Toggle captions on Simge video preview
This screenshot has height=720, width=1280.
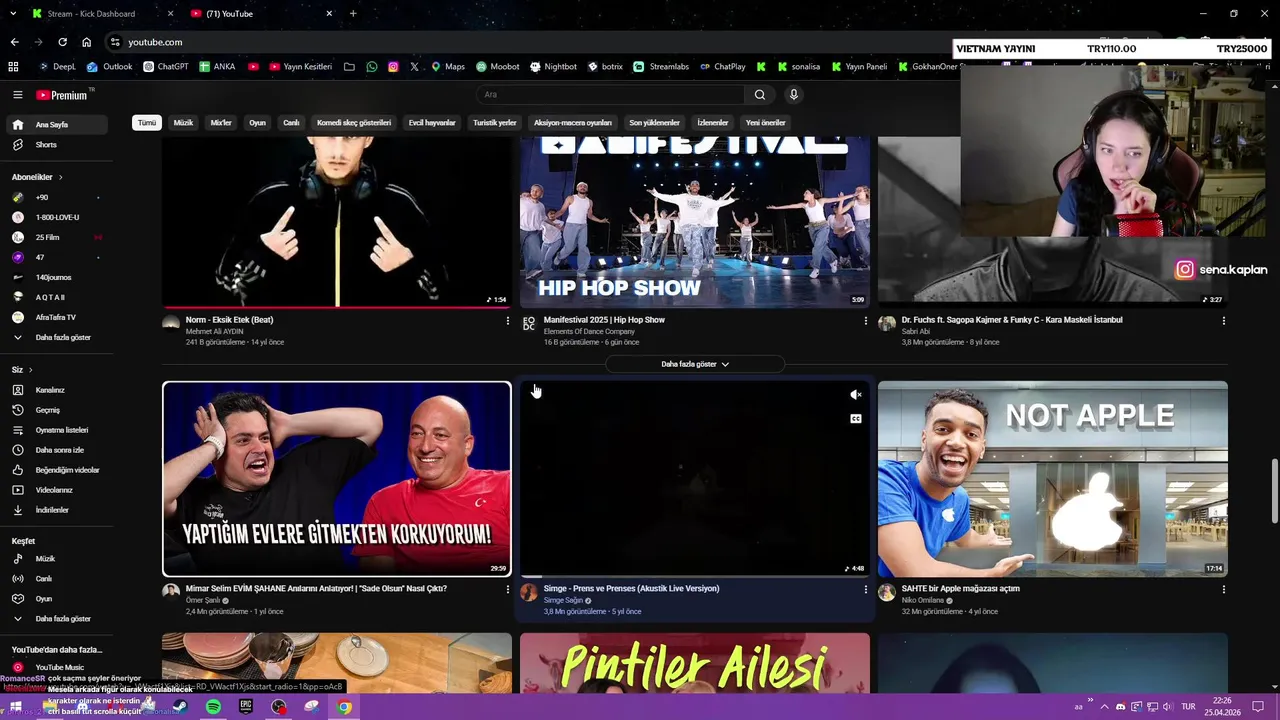click(x=856, y=419)
